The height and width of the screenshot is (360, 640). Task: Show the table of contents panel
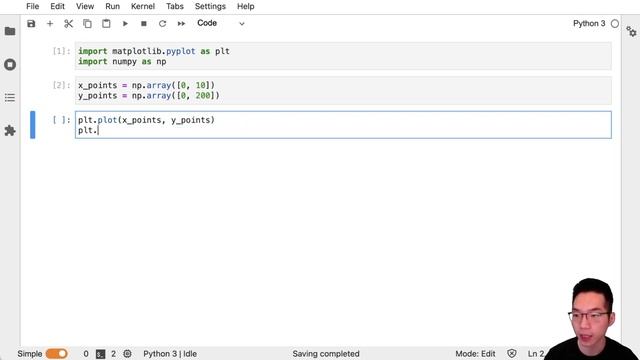10,98
